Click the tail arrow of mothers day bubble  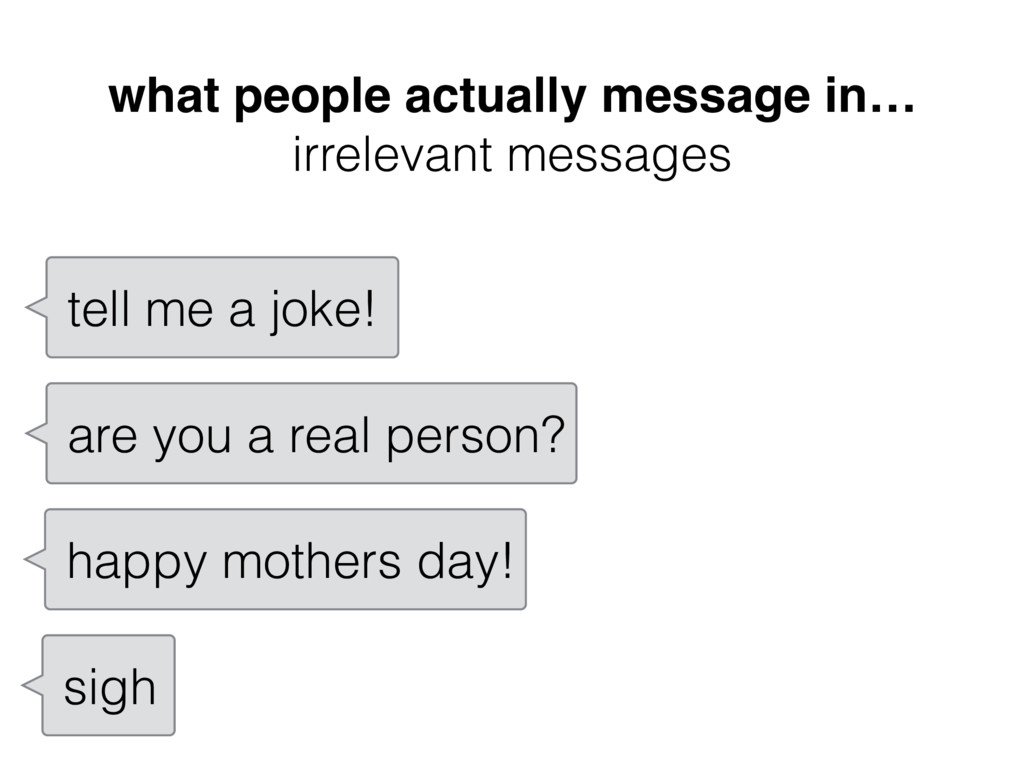35,559
